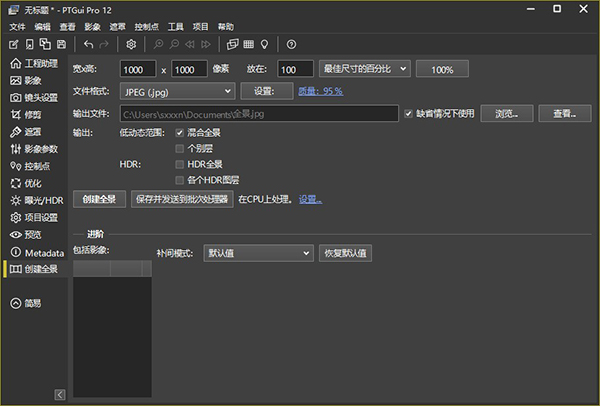Image resolution: width=600 pixels, height=406 pixels.
Task: Open JPEG (.jpg) file format dropdown
Action: pos(178,91)
